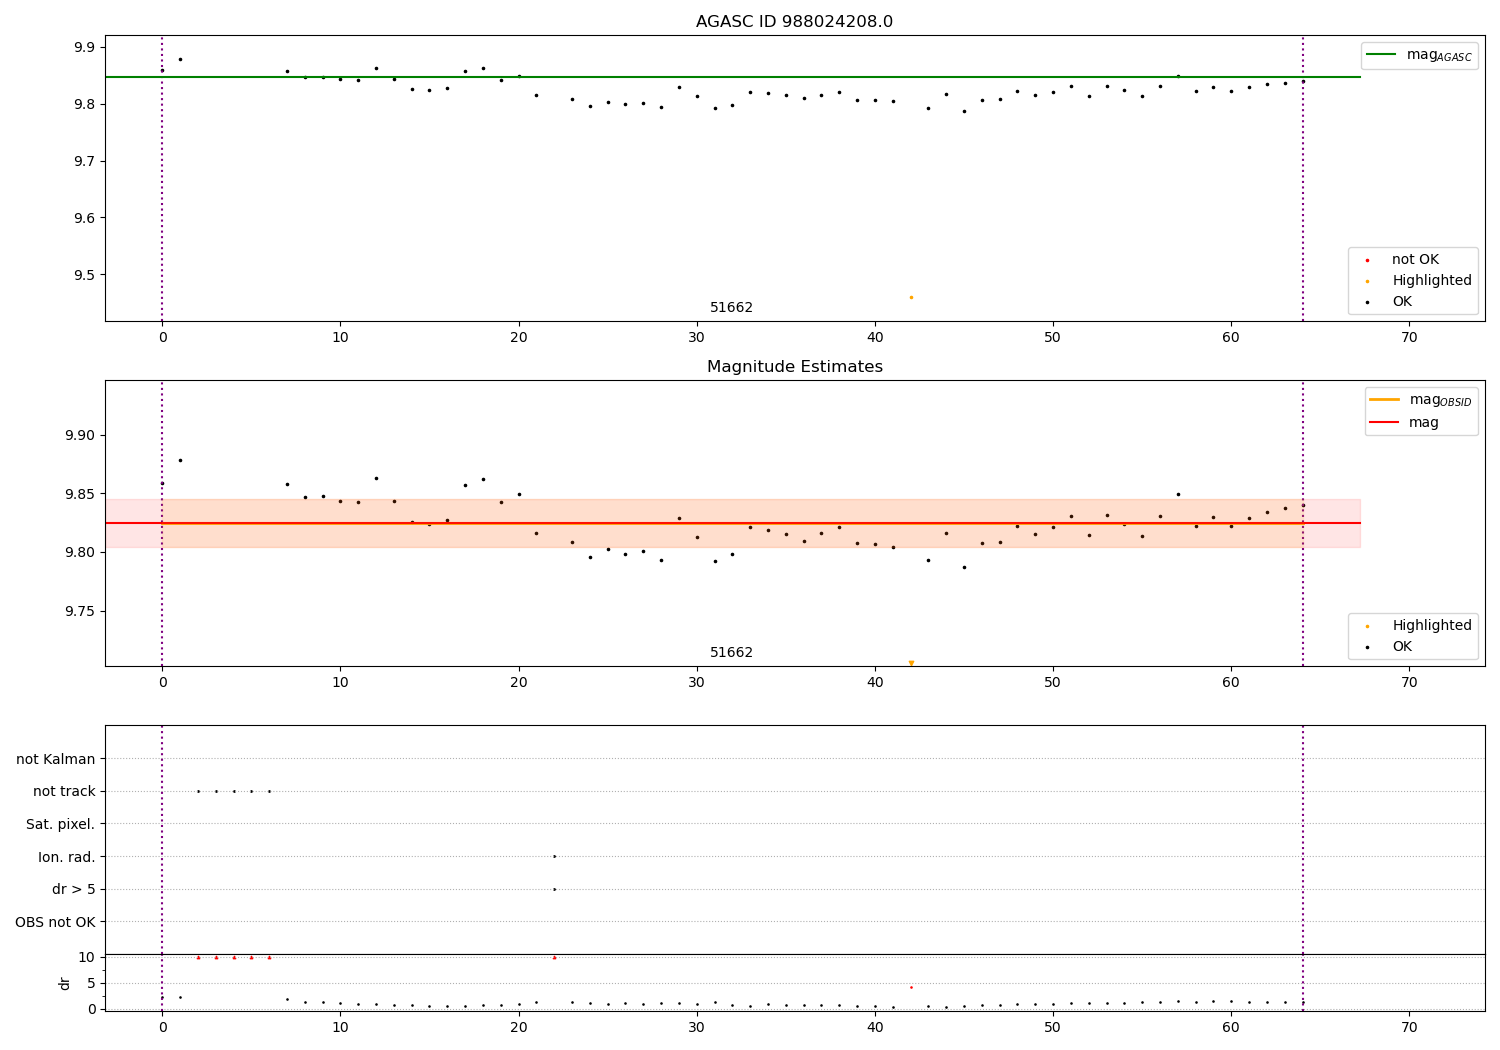Click the small red dr point at x=42
Viewport: 1500px width, 1050px height.
[911, 987]
